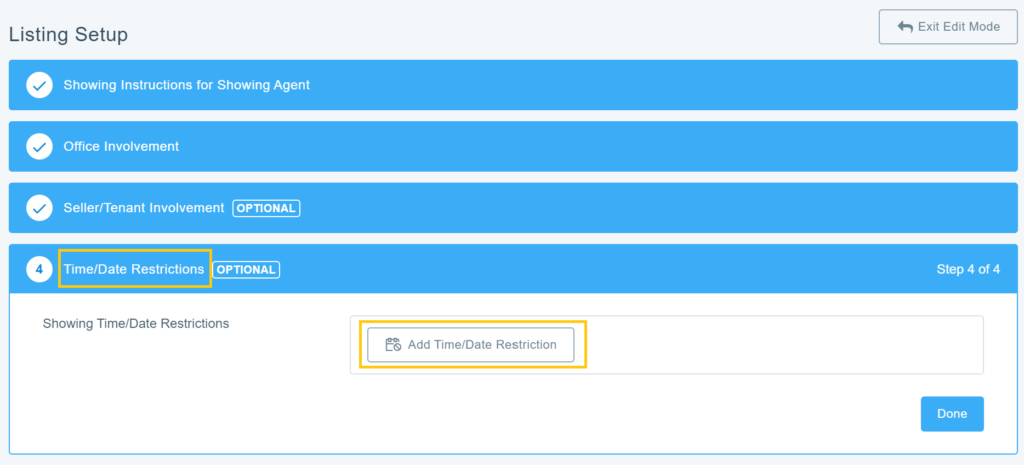The image size is (1024, 465).
Task: Click the Listing Setup page heading
Action: [68, 35]
